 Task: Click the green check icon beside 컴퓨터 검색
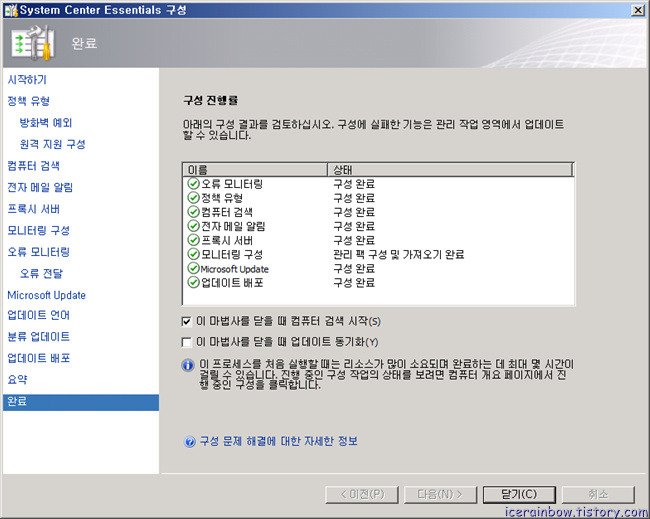(x=193, y=212)
